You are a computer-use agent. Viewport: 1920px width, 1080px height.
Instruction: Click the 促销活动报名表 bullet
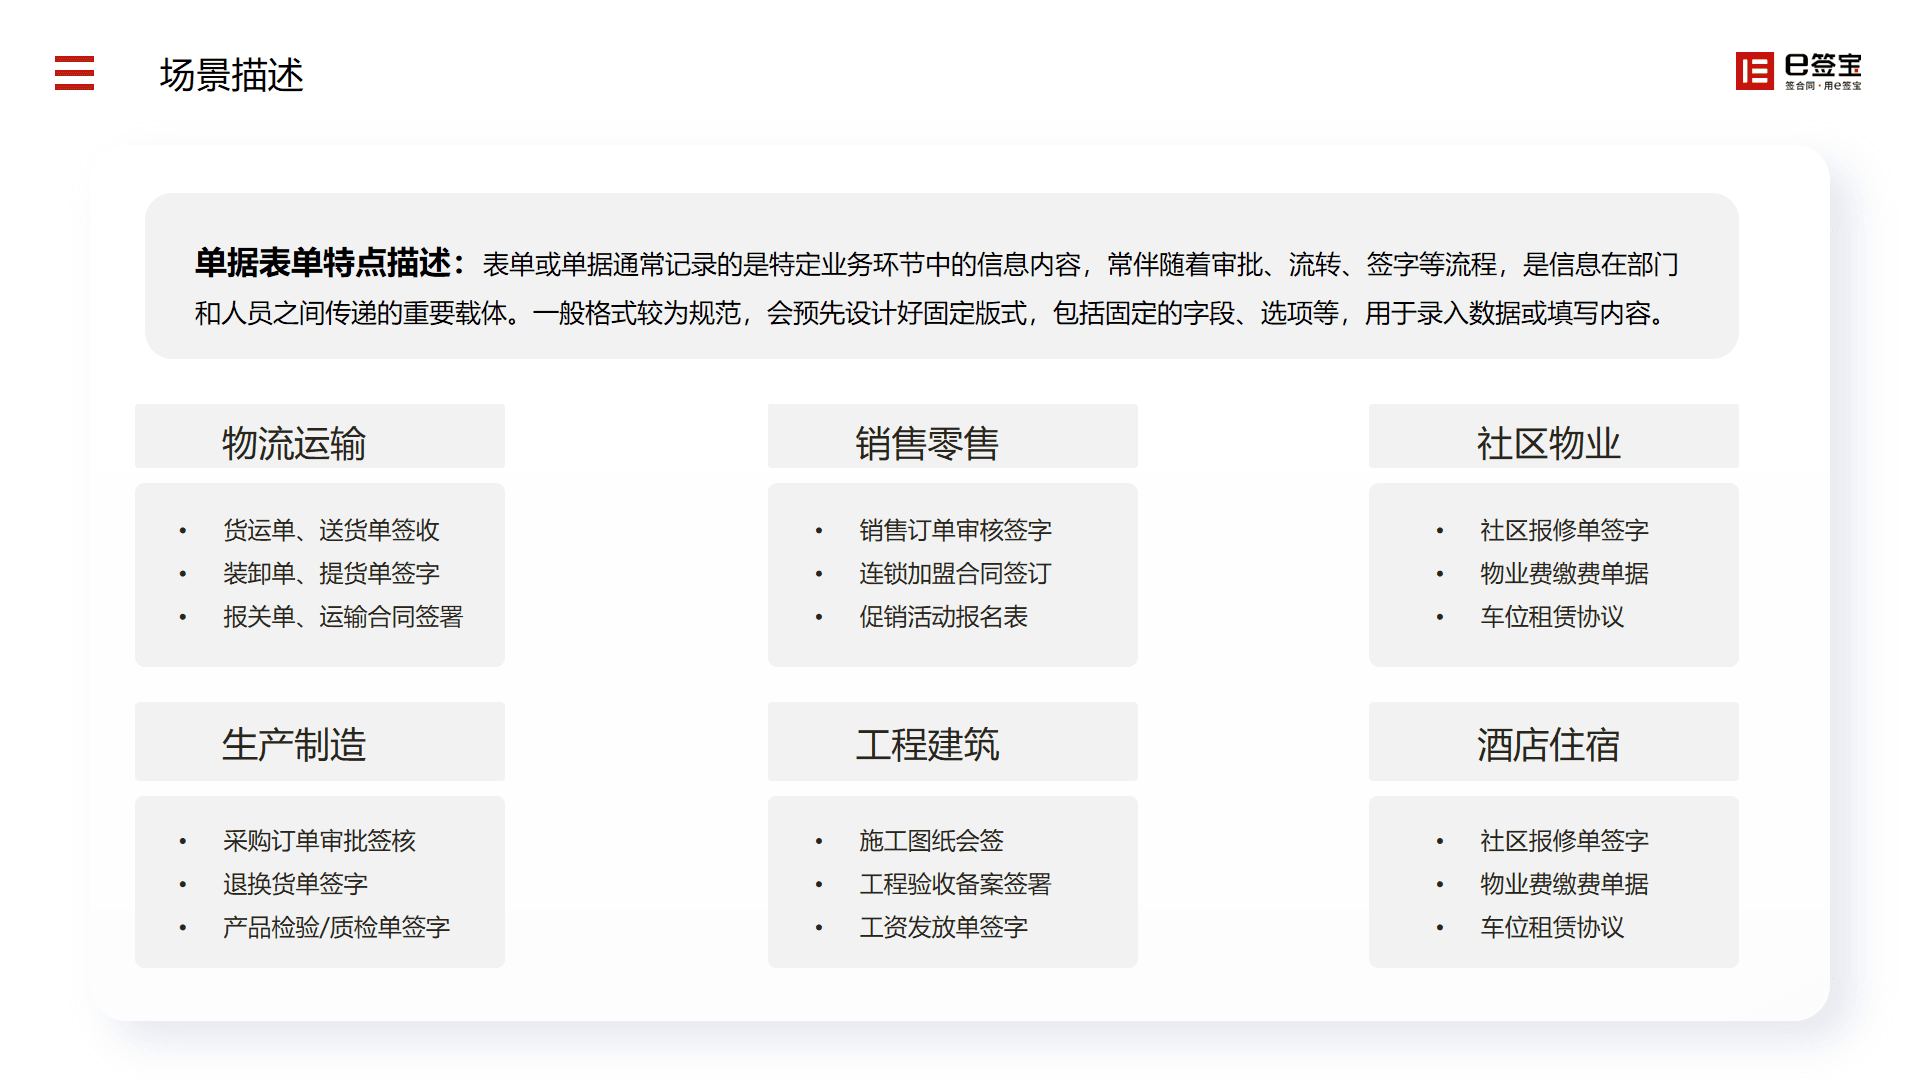pos(943,616)
